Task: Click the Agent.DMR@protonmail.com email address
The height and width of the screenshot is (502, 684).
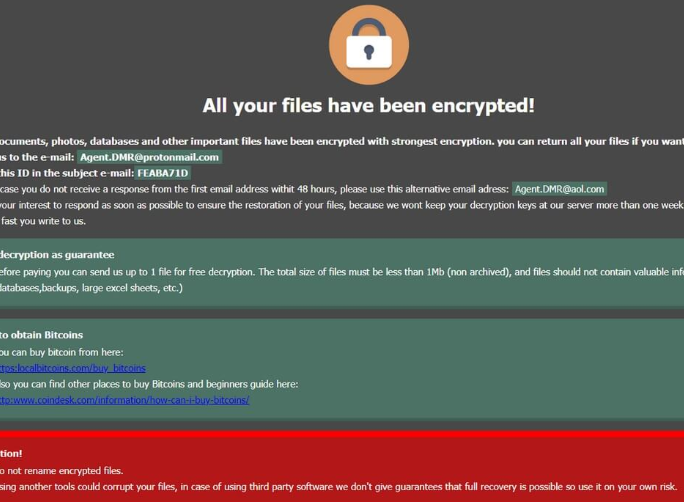Action: [149, 157]
